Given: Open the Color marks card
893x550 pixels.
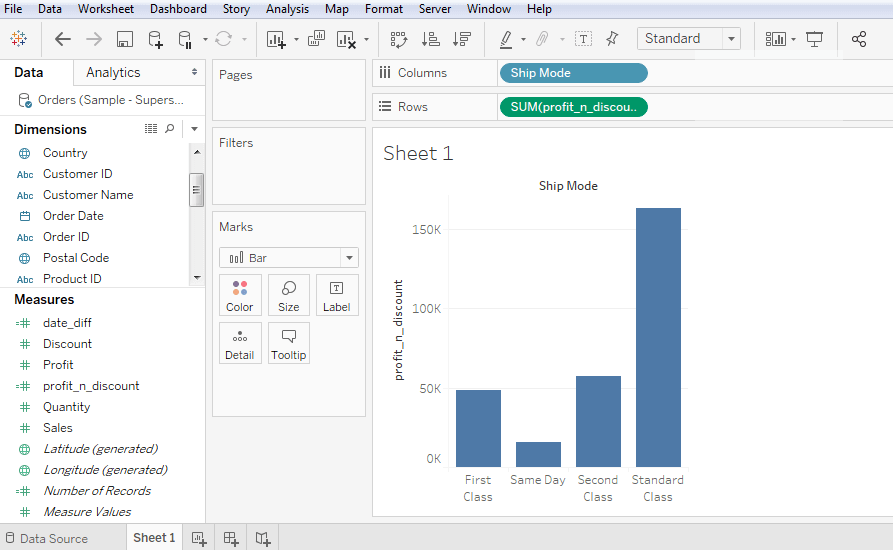Looking at the screenshot, I should tap(240, 295).
